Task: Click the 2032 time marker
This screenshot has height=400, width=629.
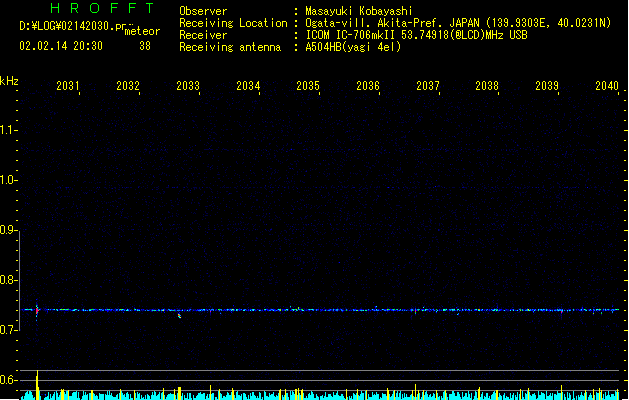Action: coord(128,86)
